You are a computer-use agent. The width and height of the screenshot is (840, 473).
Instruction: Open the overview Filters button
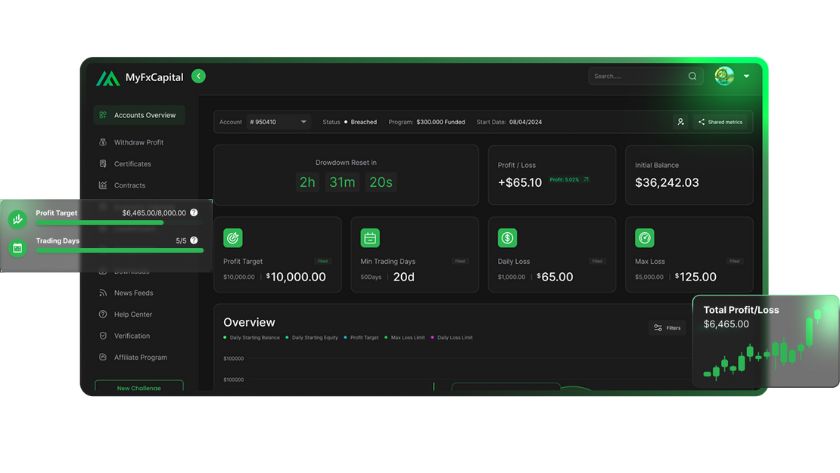tap(668, 328)
